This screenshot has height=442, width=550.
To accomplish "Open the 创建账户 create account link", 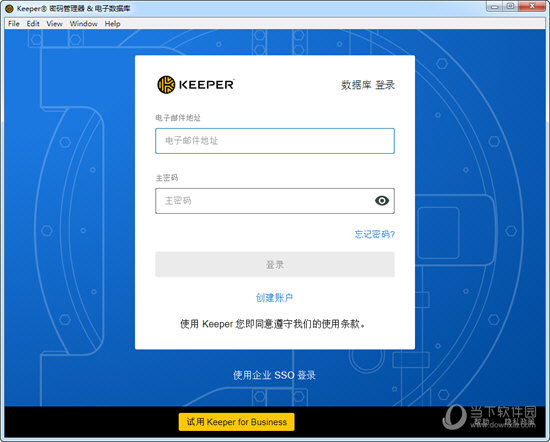I will [x=274, y=298].
